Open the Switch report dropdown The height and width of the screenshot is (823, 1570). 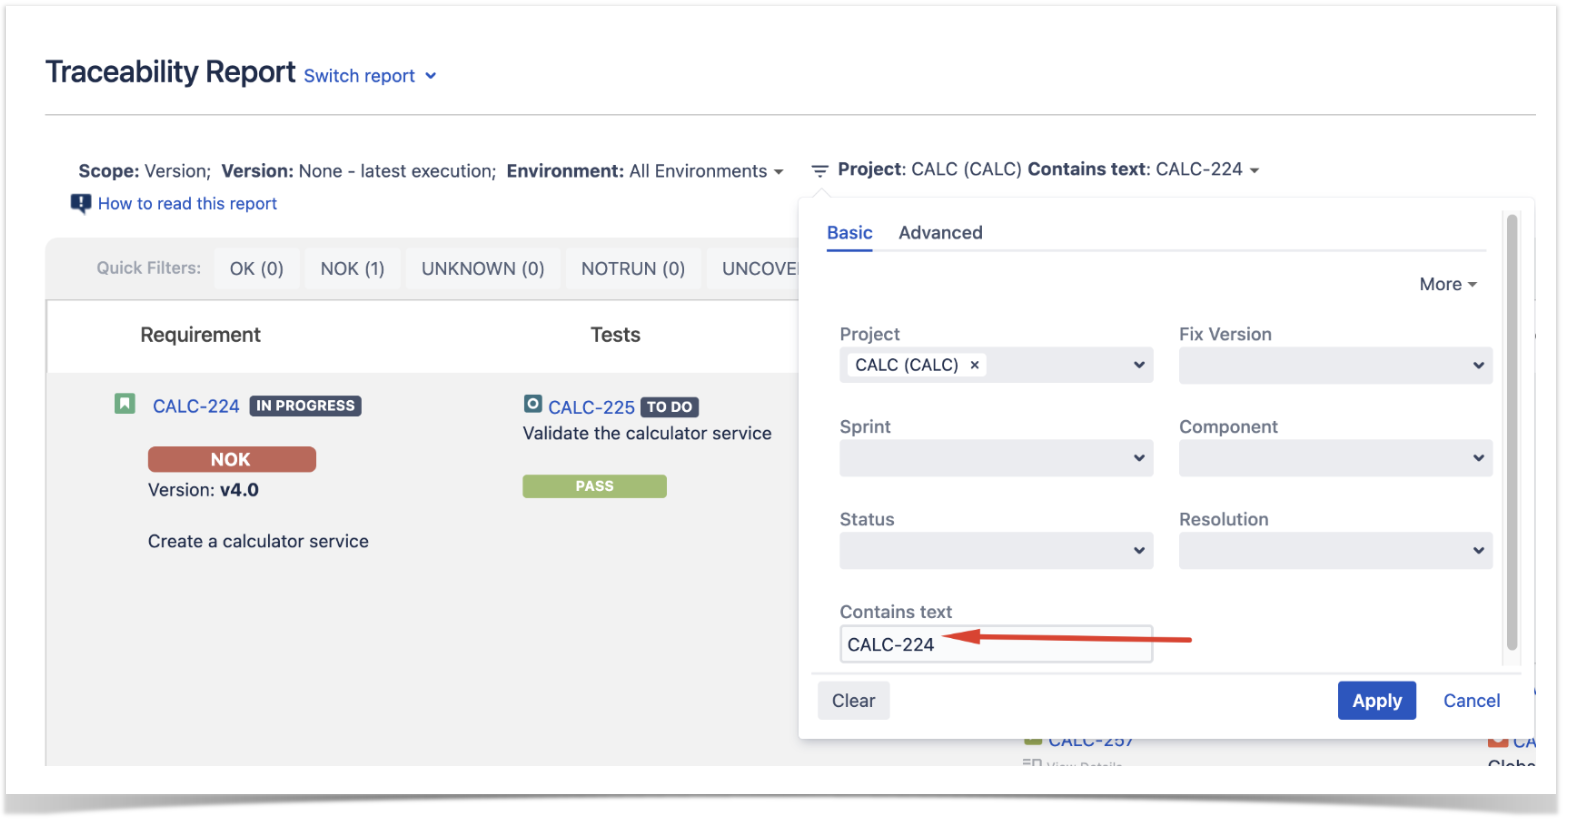[370, 76]
